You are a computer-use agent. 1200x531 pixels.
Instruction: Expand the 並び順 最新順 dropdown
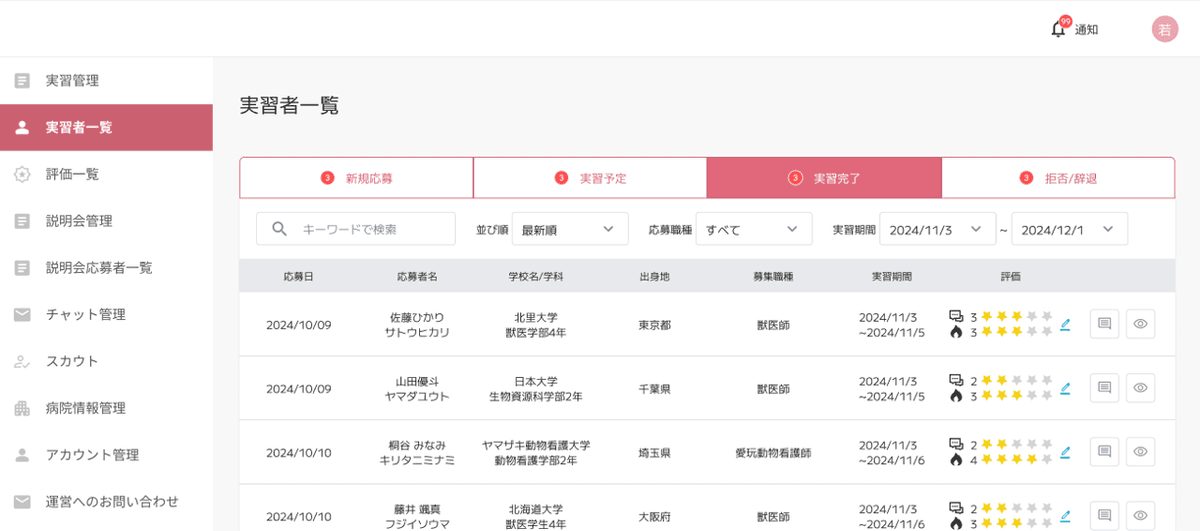point(570,229)
